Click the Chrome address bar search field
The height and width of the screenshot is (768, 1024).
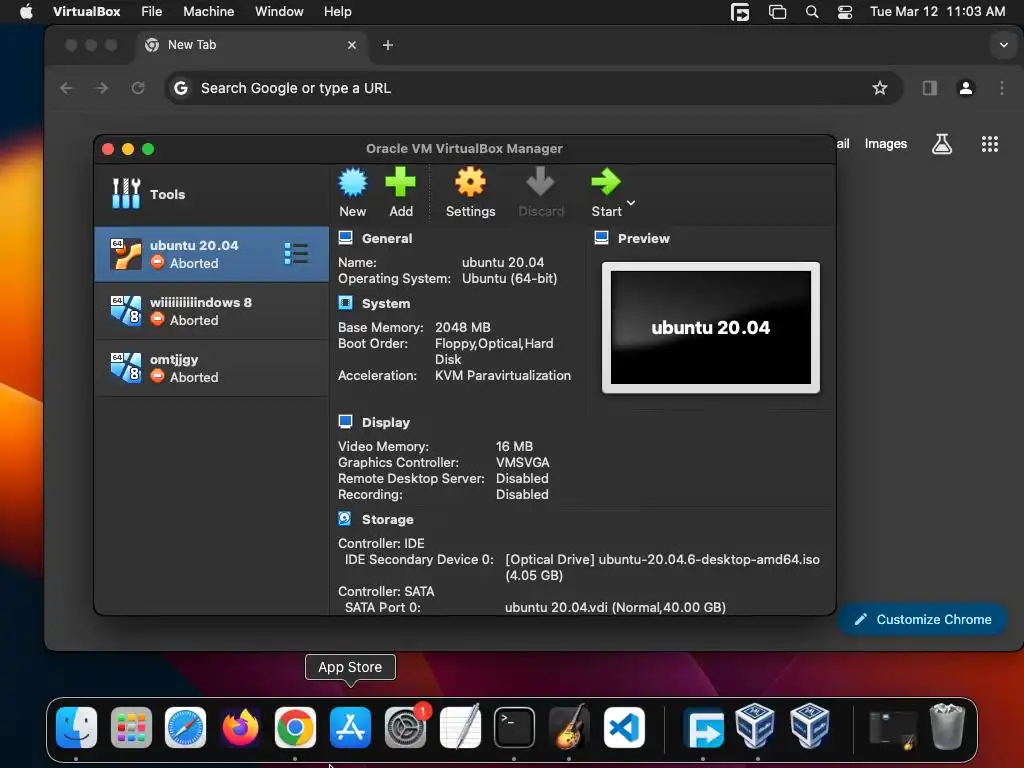pyautogui.click(x=534, y=88)
